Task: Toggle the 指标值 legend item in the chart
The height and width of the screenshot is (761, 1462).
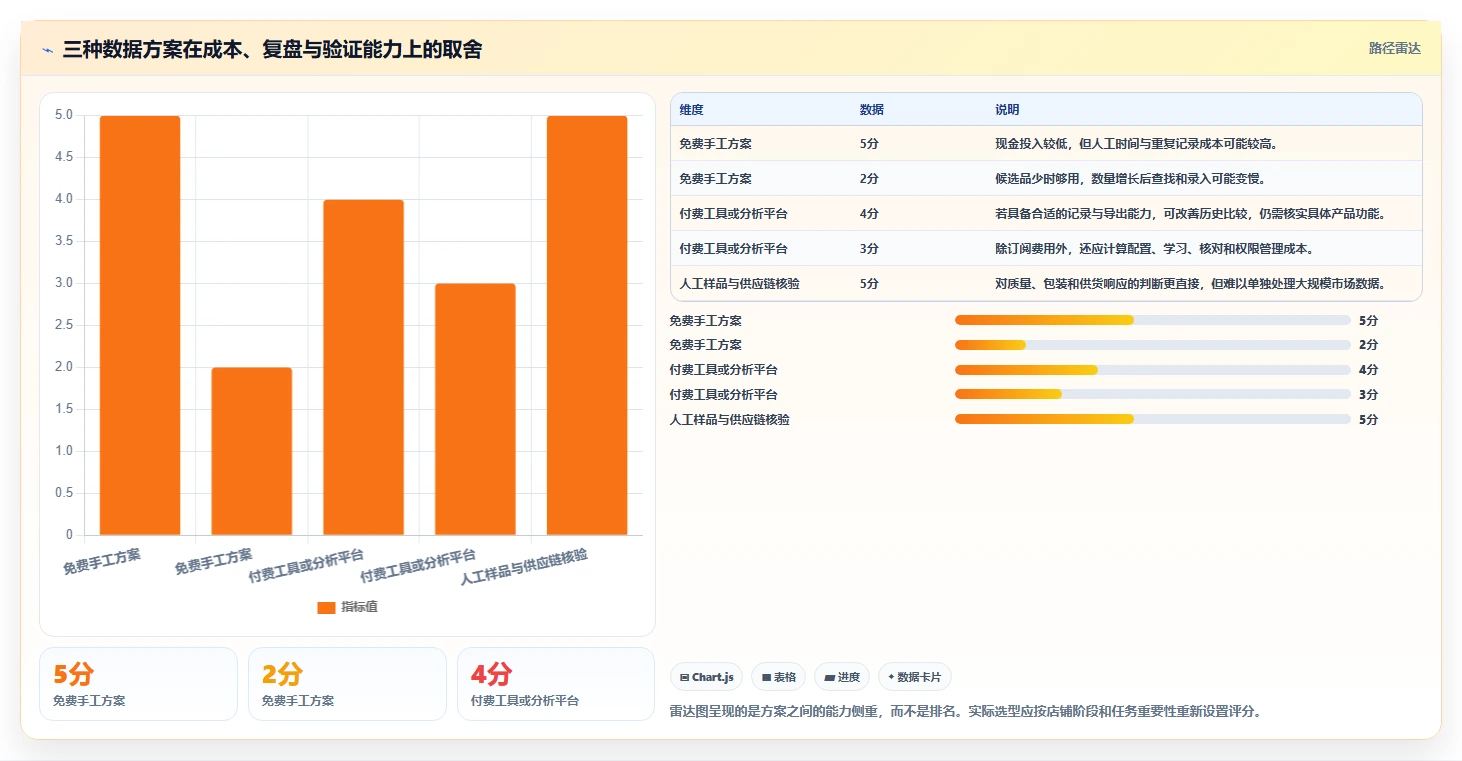Action: coord(347,607)
